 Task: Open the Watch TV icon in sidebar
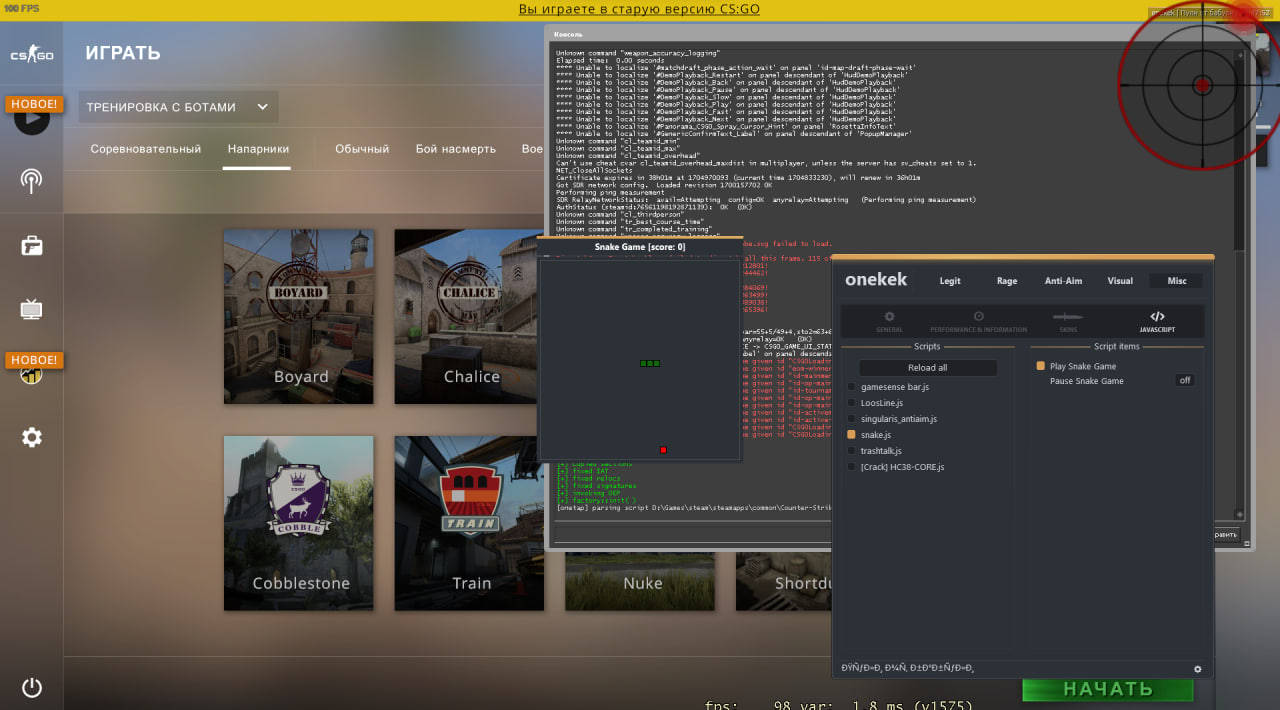point(32,309)
